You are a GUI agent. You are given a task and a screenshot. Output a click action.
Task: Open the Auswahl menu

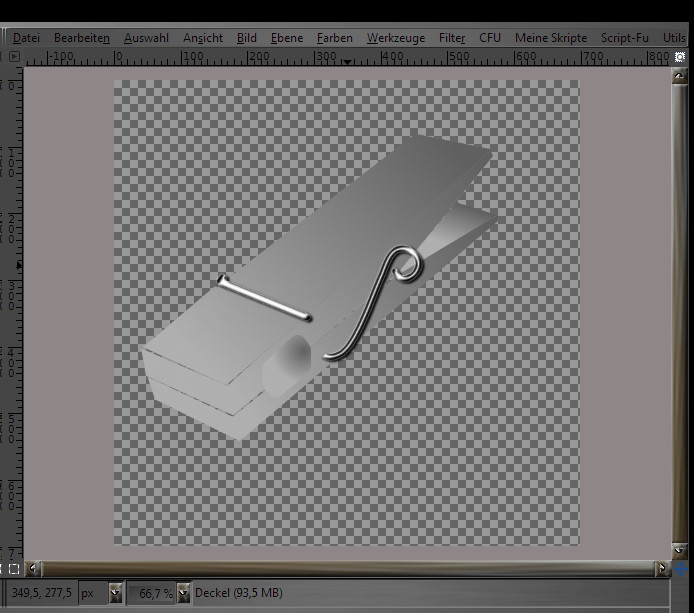coord(146,38)
